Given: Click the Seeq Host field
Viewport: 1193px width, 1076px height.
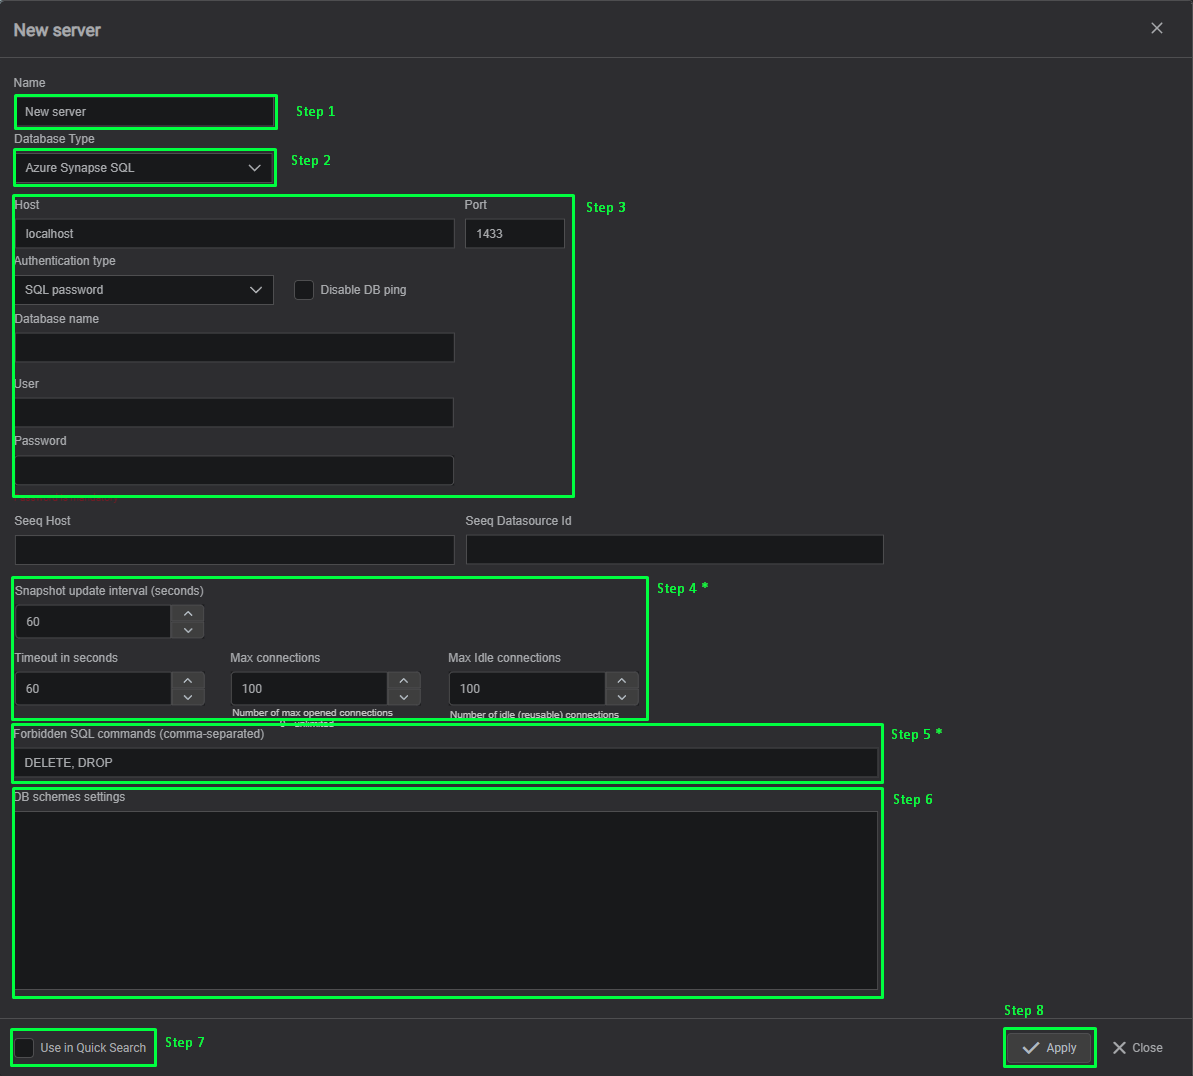Looking at the screenshot, I should [234, 549].
